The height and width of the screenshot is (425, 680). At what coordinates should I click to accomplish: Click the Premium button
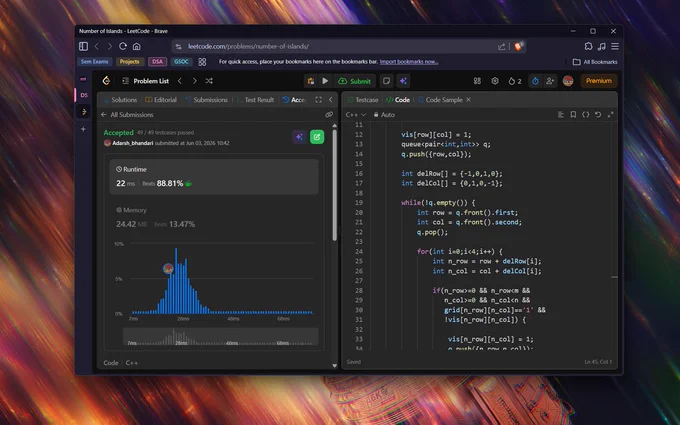pos(598,81)
